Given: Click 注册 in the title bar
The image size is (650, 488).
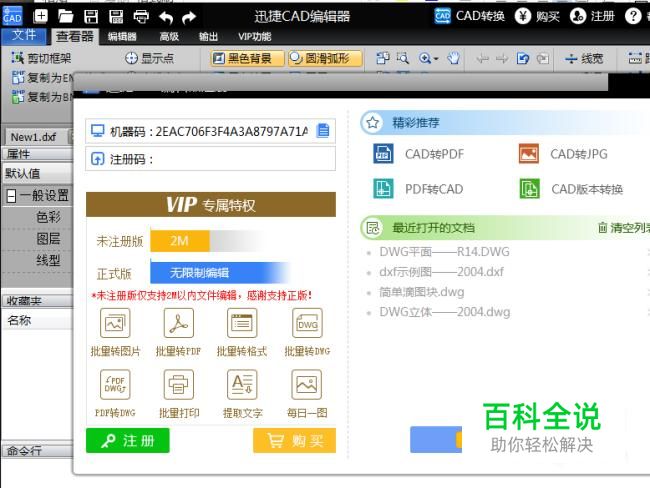Looking at the screenshot, I should 592,16.
